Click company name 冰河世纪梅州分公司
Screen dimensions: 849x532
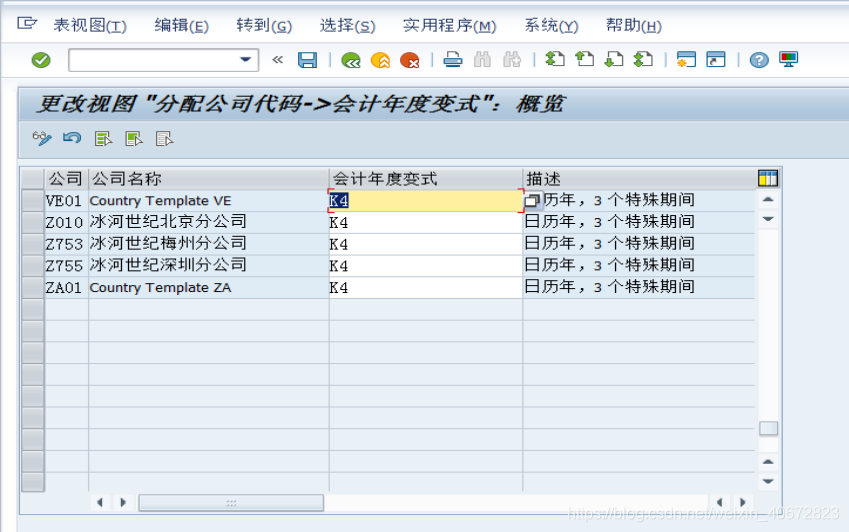[x=168, y=243]
